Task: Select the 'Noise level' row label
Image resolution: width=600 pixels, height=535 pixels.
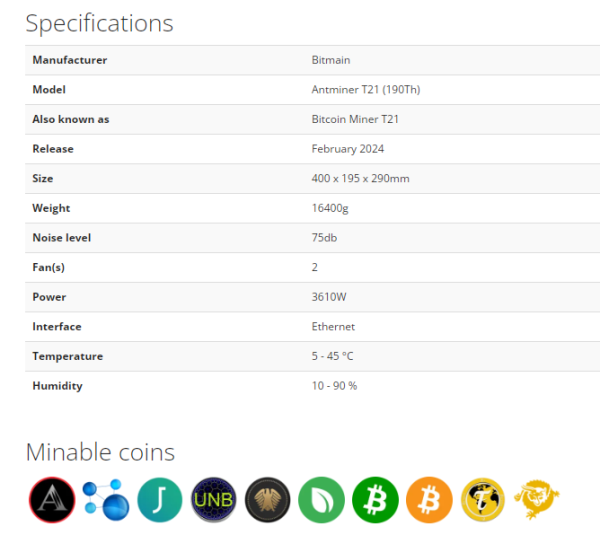Action: coord(62,238)
